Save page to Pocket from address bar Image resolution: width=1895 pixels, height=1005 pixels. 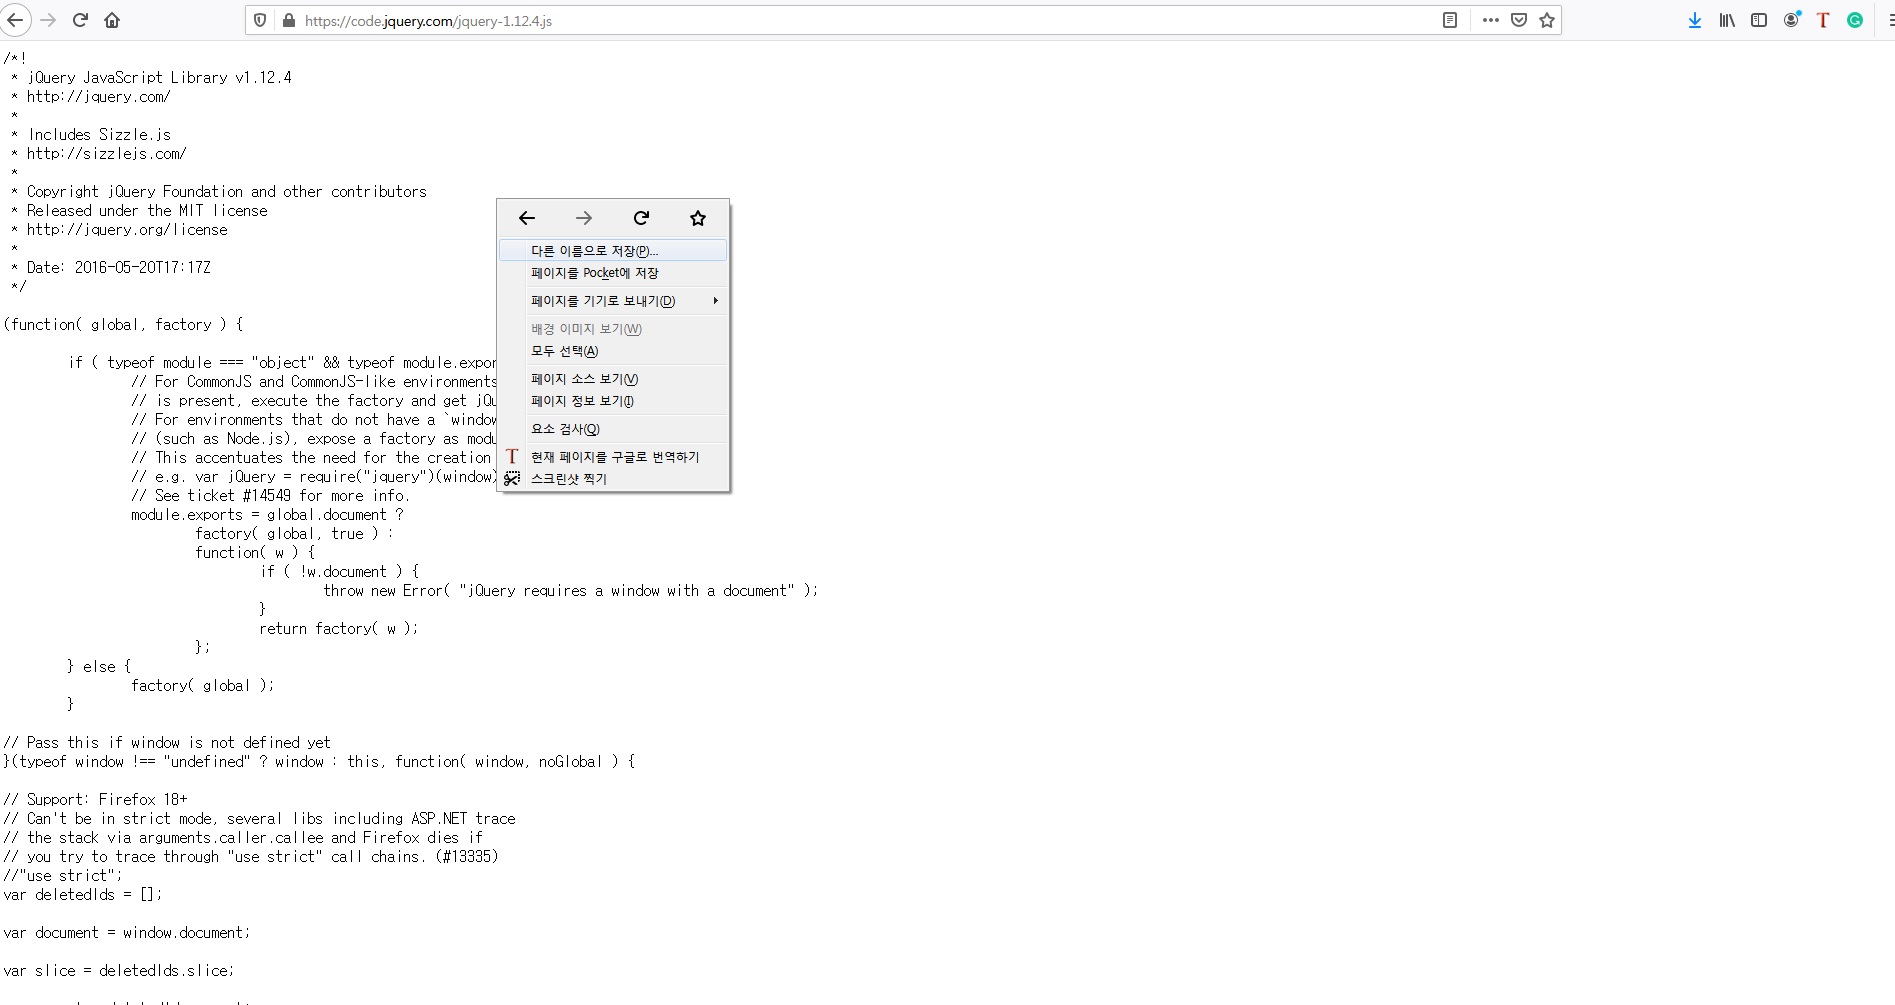click(x=1519, y=20)
